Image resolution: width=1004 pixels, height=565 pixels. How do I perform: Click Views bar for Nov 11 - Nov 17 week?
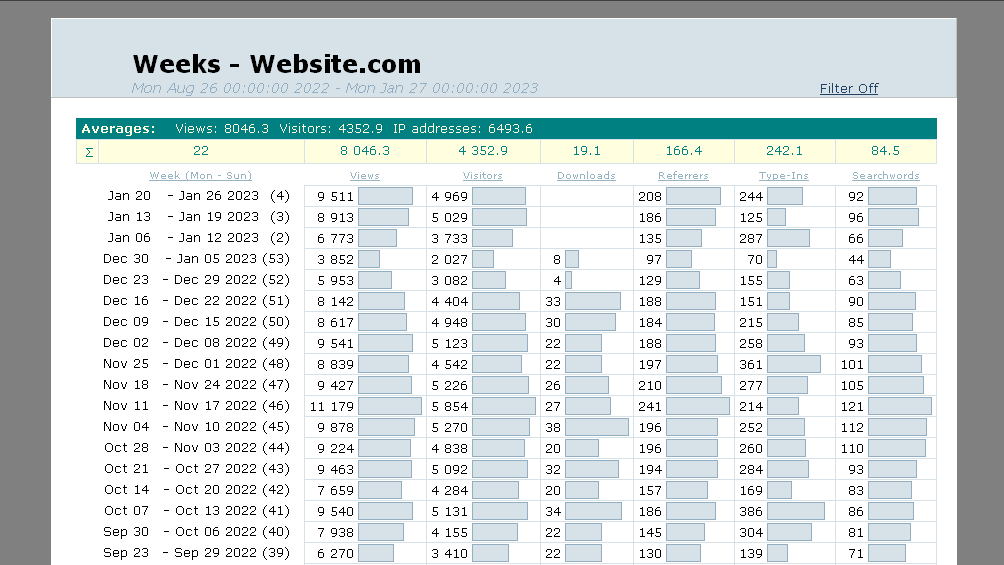point(389,406)
